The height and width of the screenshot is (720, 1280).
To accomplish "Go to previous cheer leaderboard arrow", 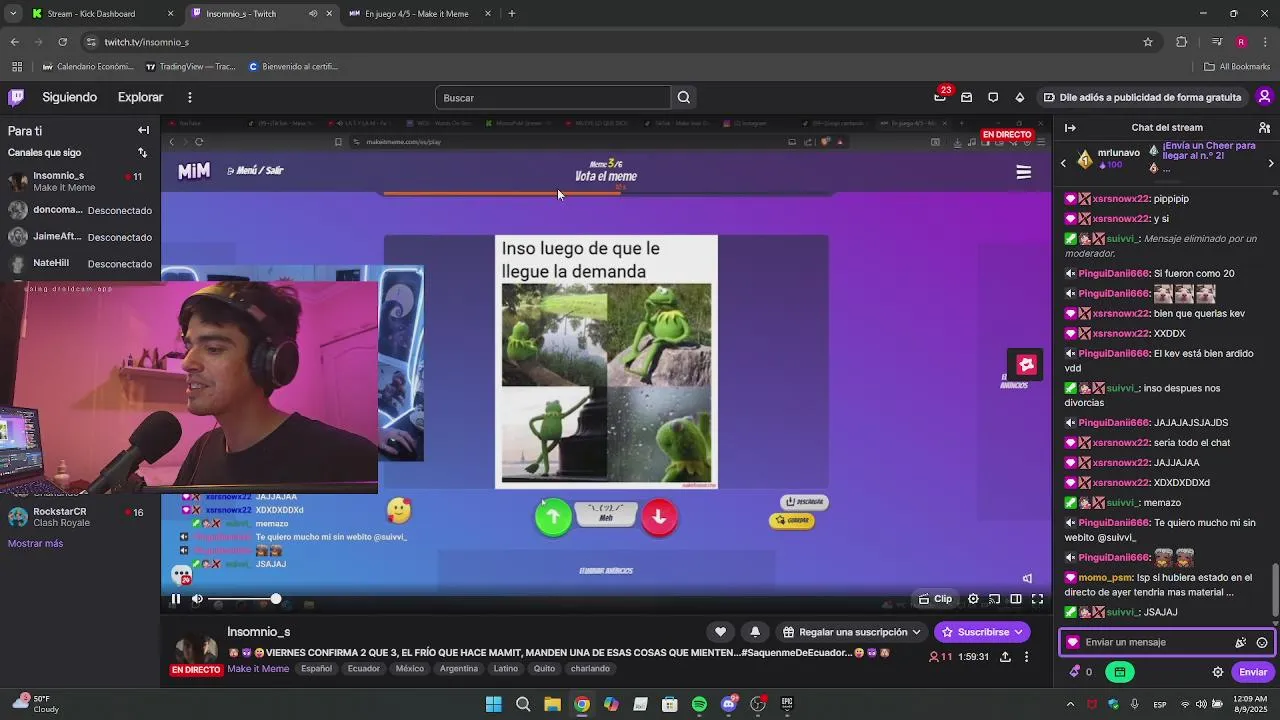I will point(1064,163).
